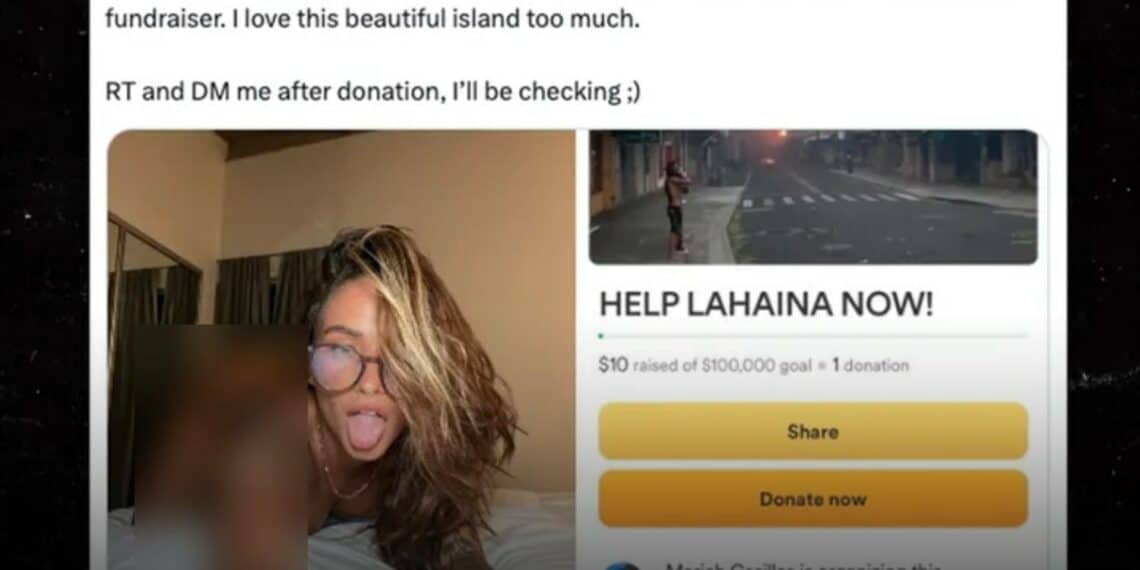Click the $100,000 goal text
This screenshot has width=1140, height=570.
coord(756,366)
